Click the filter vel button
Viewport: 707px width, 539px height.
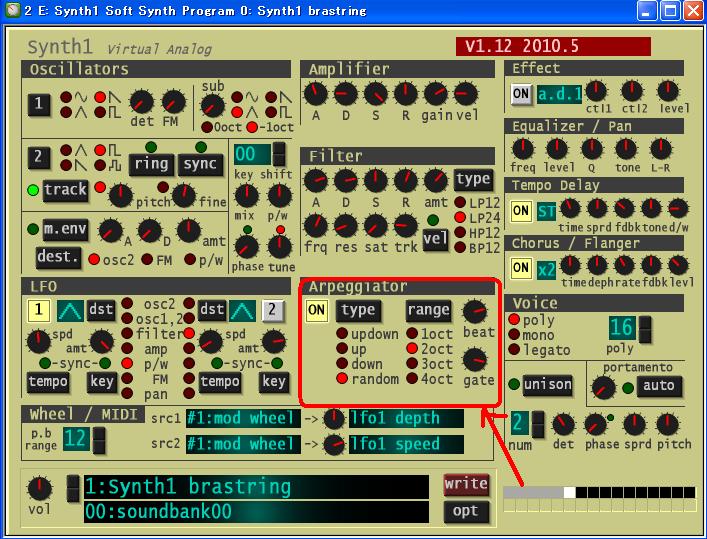click(435, 239)
